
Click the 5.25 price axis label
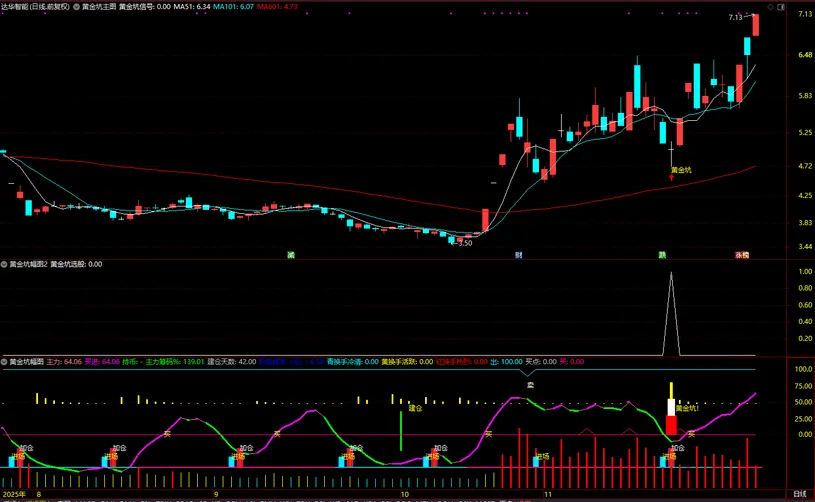805,133
